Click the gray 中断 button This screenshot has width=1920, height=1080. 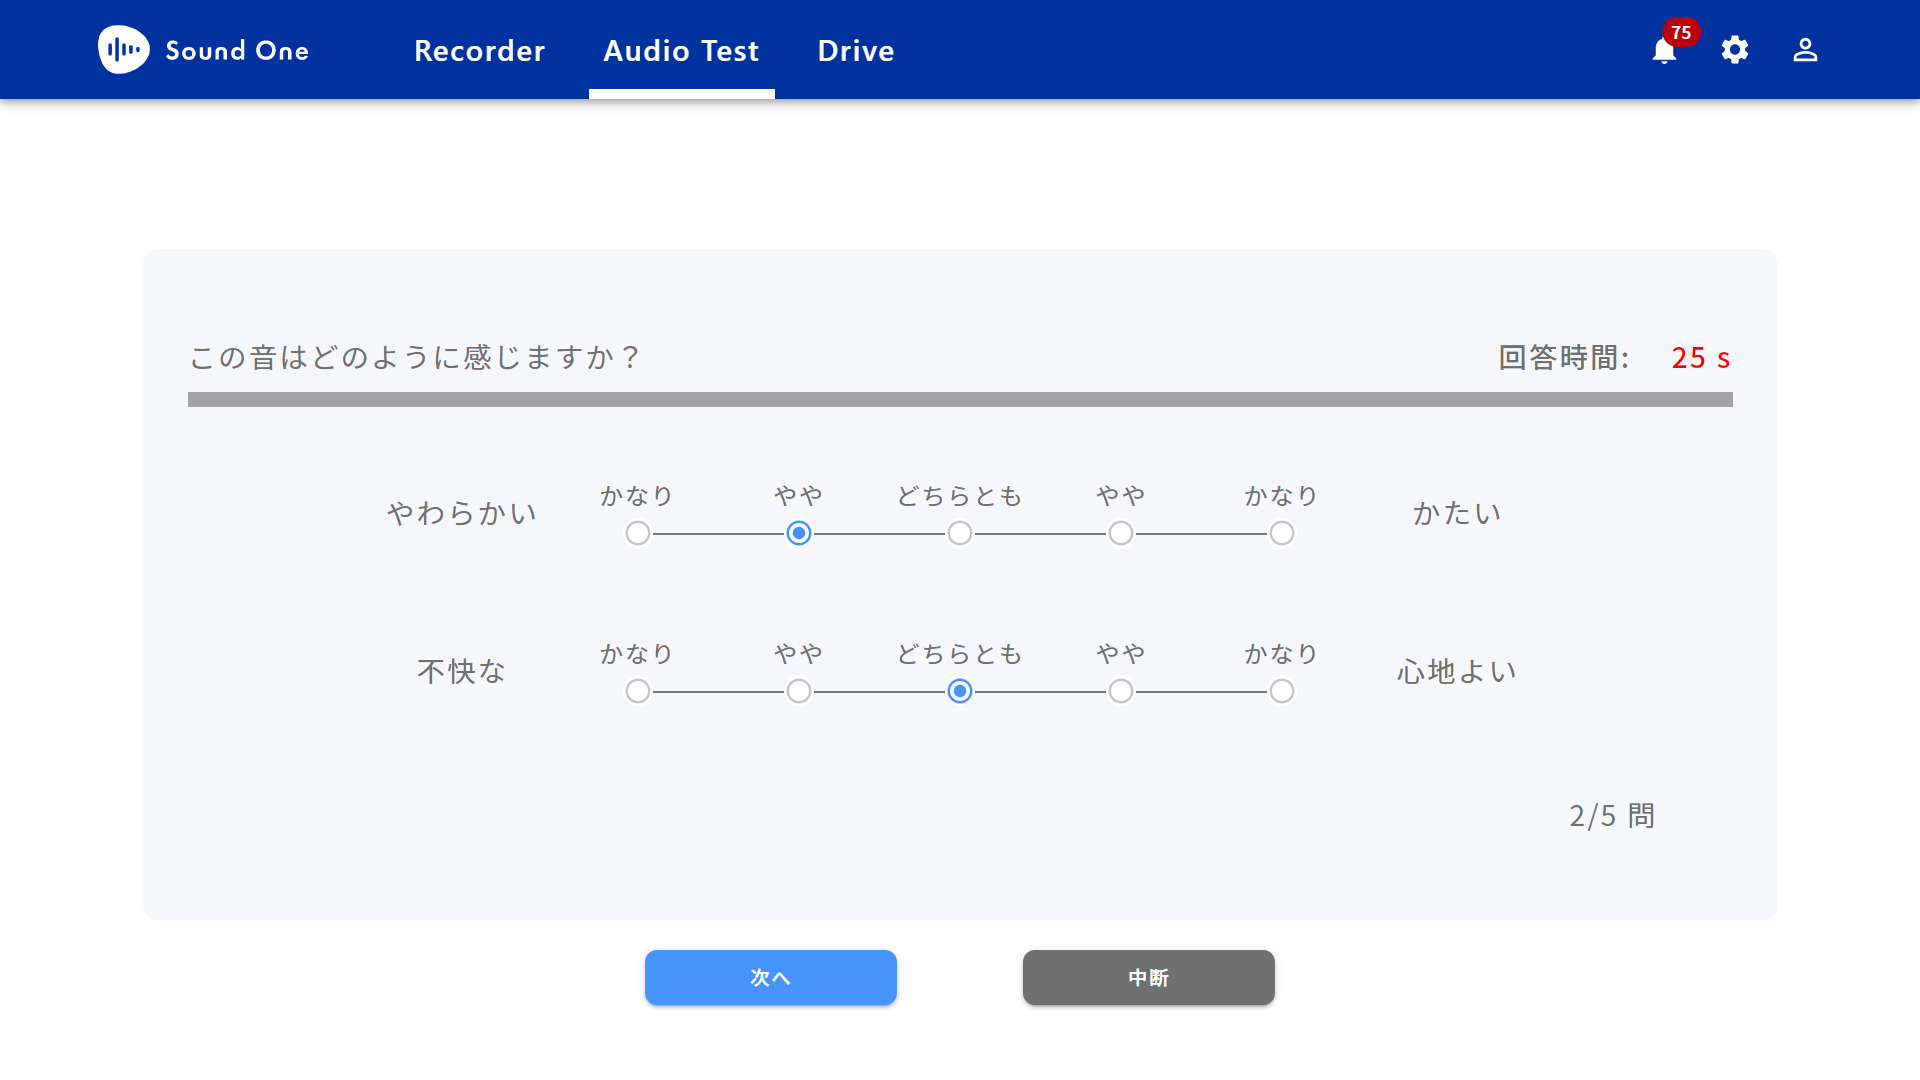click(1149, 977)
